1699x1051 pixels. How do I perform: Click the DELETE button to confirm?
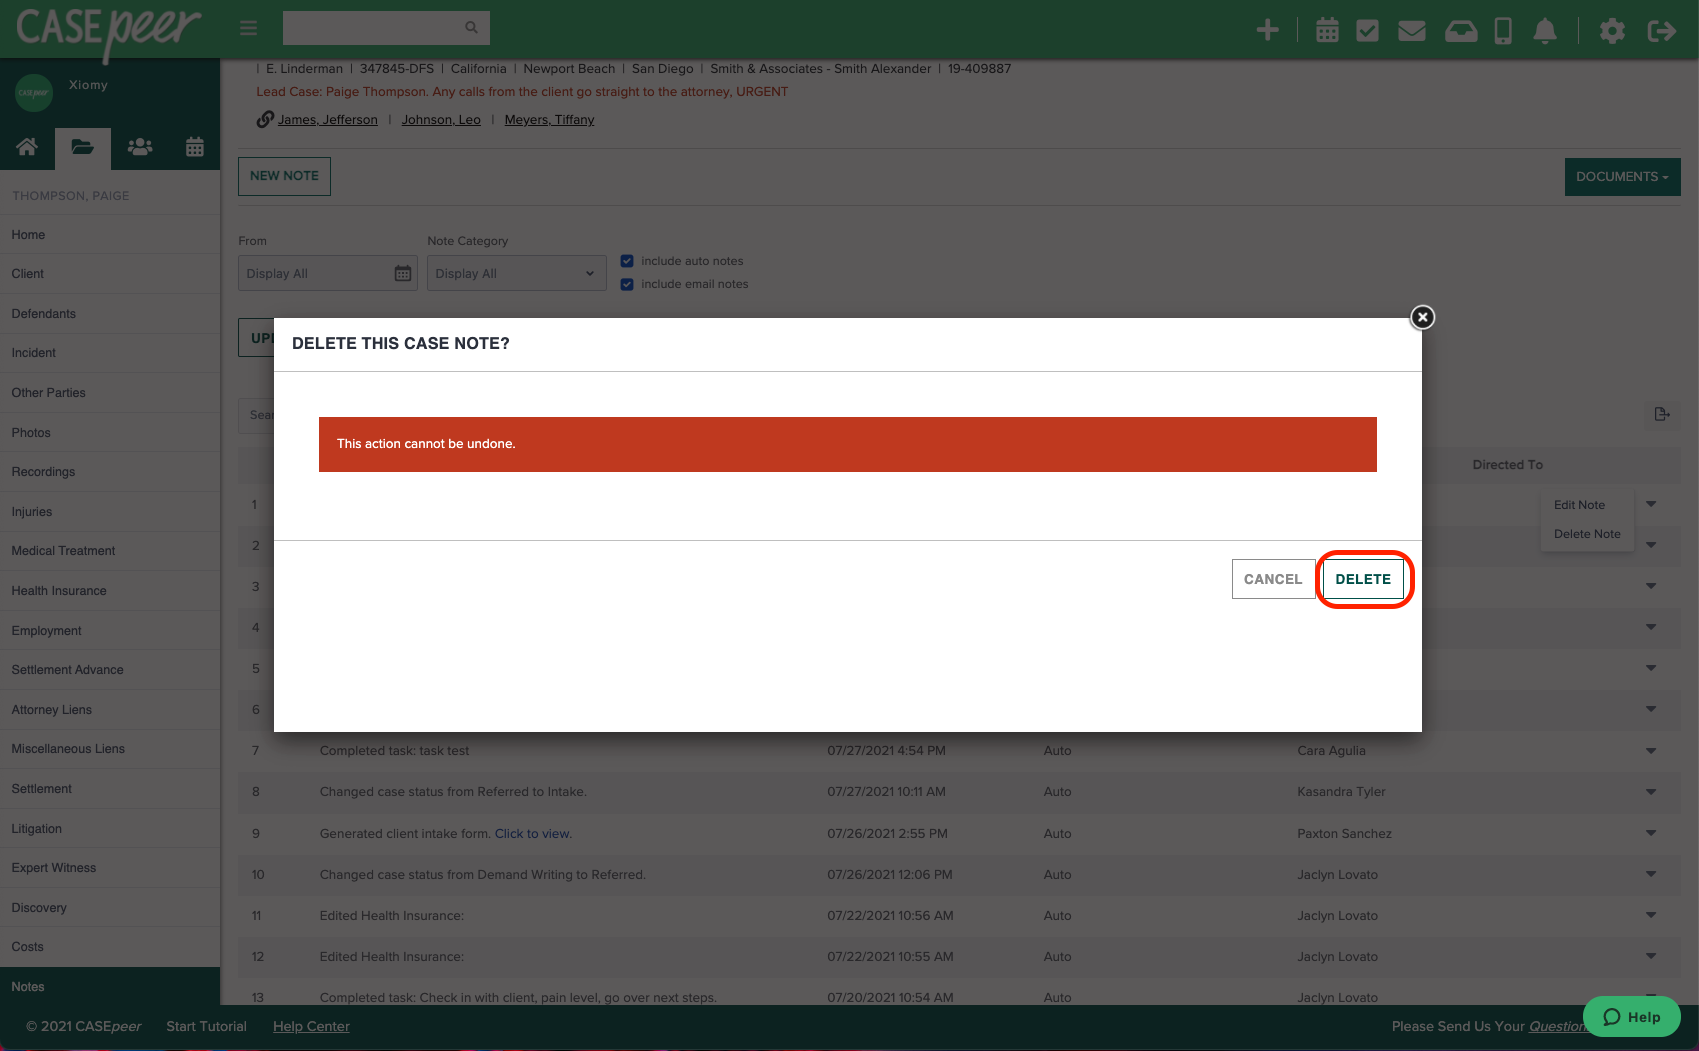[x=1363, y=579]
